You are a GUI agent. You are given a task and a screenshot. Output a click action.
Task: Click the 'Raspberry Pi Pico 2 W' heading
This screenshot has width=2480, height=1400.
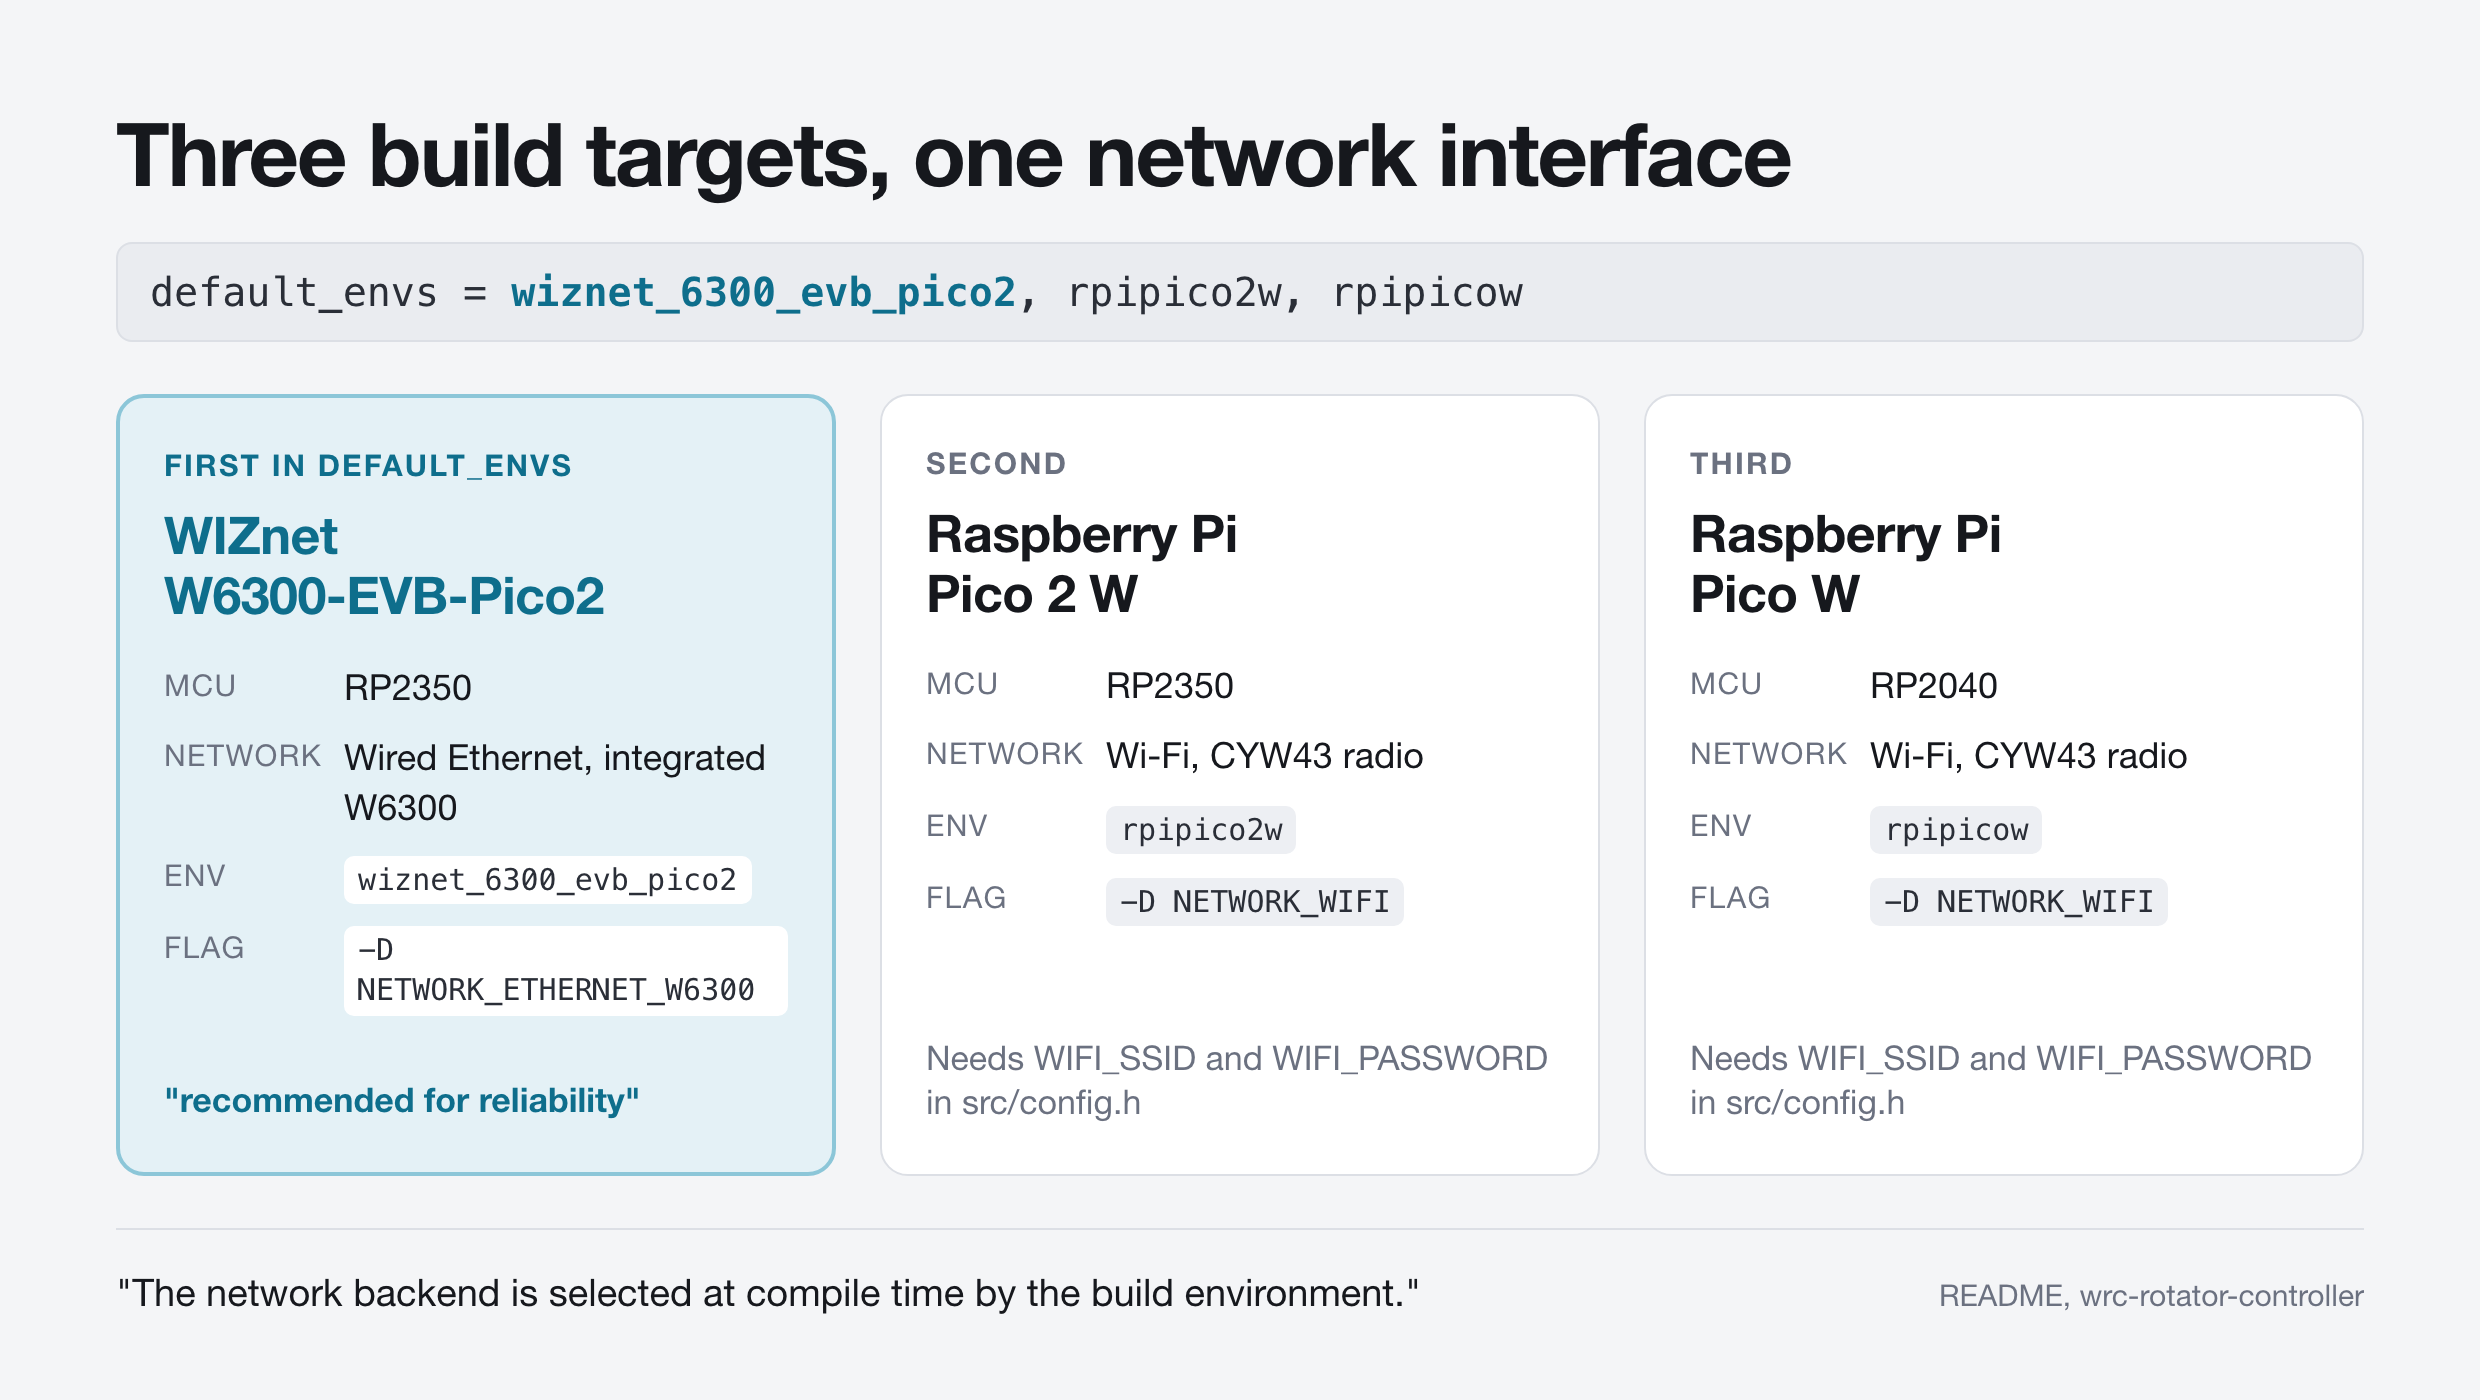tap(1081, 564)
